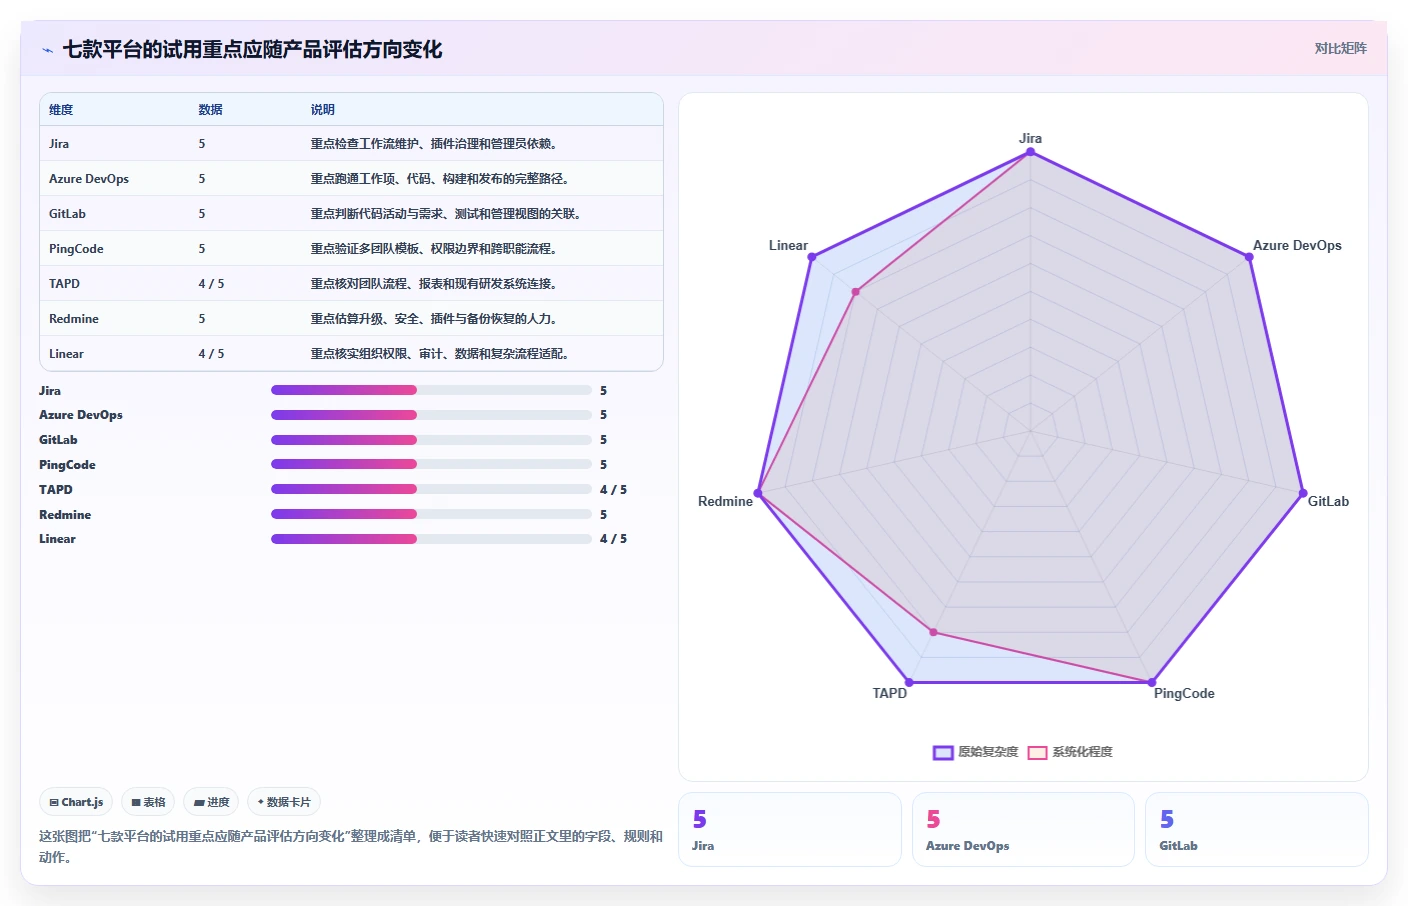Click the Azure DevOps radar vertex point
Screen dimensions: 1408x906
(x=1249, y=257)
